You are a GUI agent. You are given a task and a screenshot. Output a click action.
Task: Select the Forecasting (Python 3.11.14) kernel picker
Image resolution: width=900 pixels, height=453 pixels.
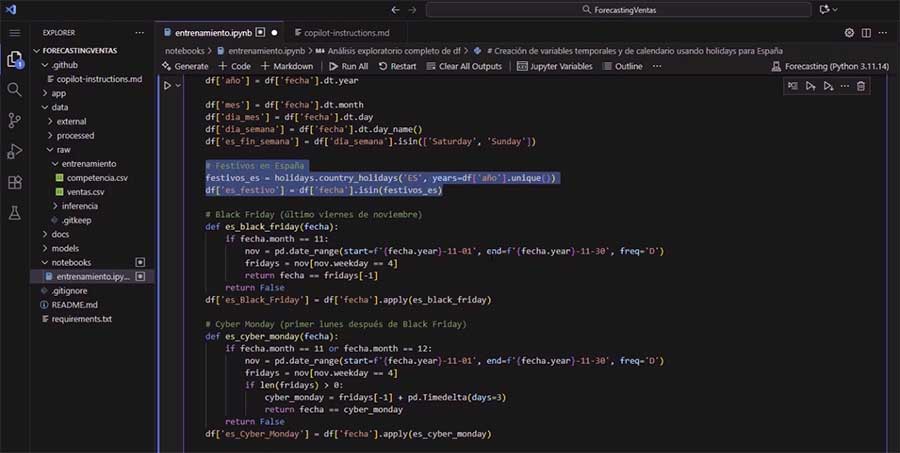(830, 66)
